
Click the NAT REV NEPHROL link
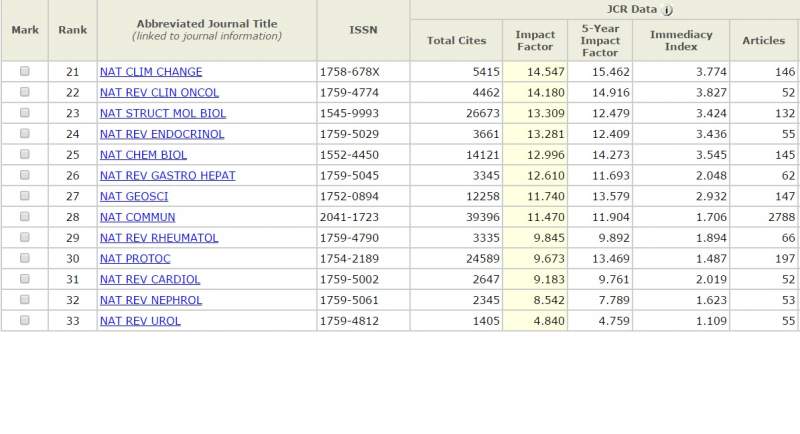(x=151, y=300)
